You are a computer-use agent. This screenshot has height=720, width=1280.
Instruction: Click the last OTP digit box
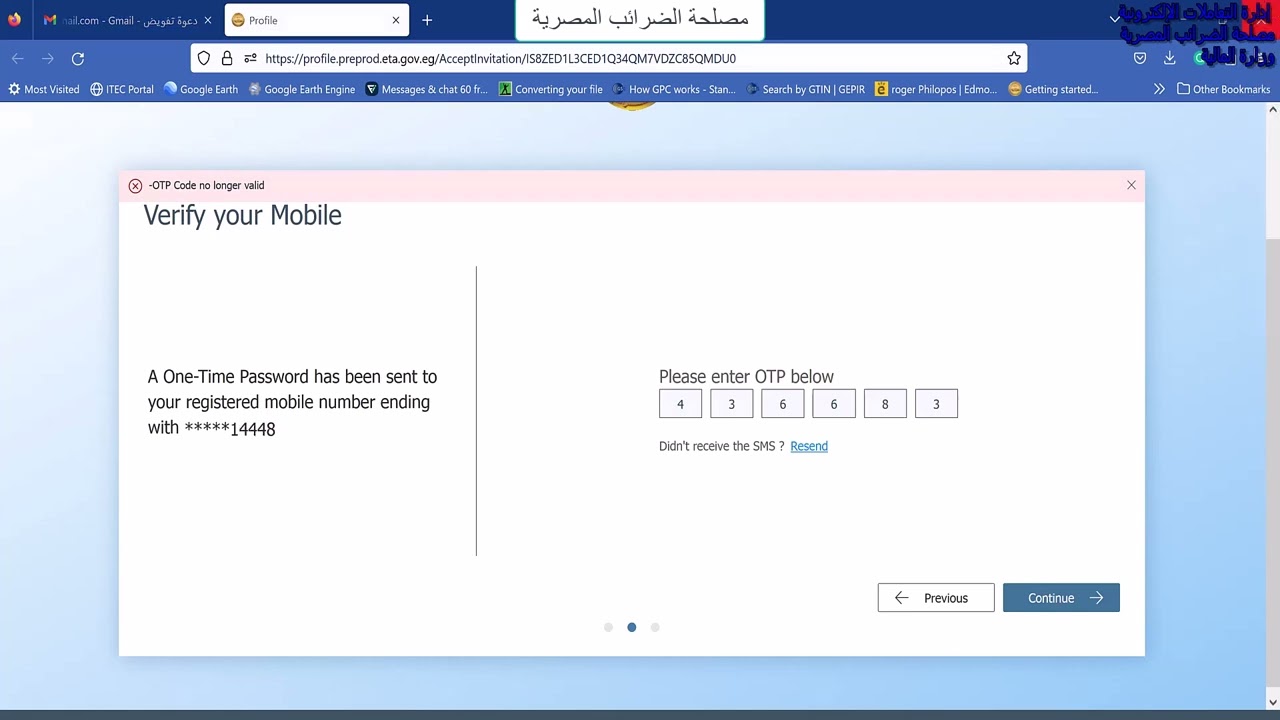coord(936,404)
